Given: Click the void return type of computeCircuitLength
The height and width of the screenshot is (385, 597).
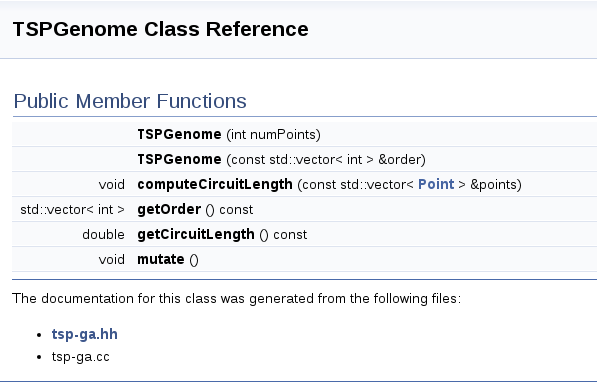Looking at the screenshot, I should click(112, 185).
